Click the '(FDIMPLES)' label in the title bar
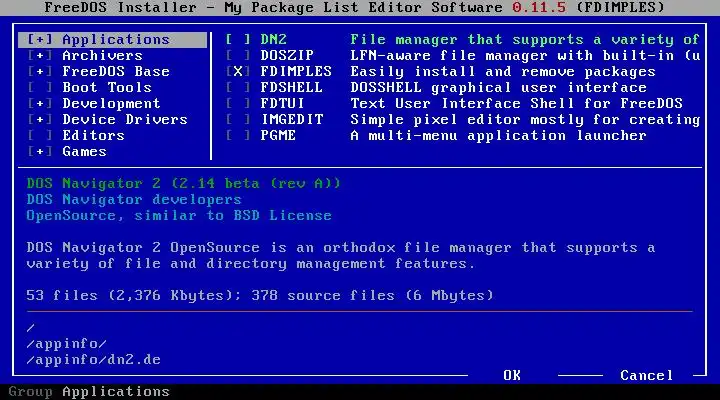This screenshot has height=400, width=720. pyautogui.click(x=620, y=7)
